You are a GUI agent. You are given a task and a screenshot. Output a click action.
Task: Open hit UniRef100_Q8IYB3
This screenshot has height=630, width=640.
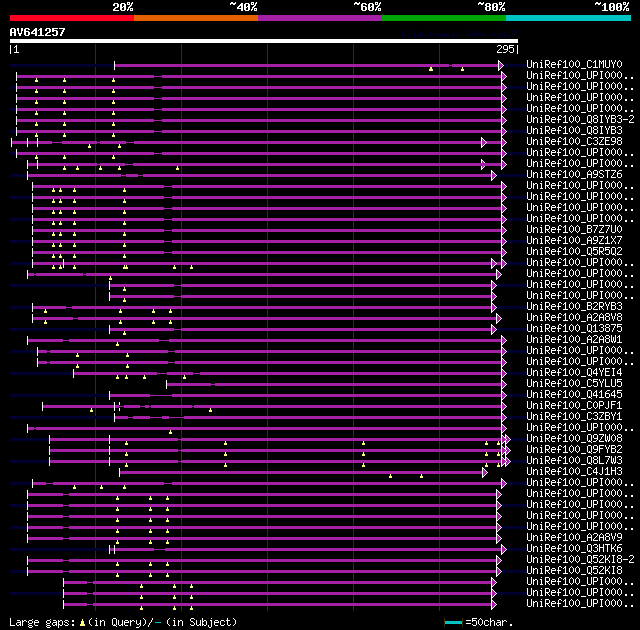574,131
